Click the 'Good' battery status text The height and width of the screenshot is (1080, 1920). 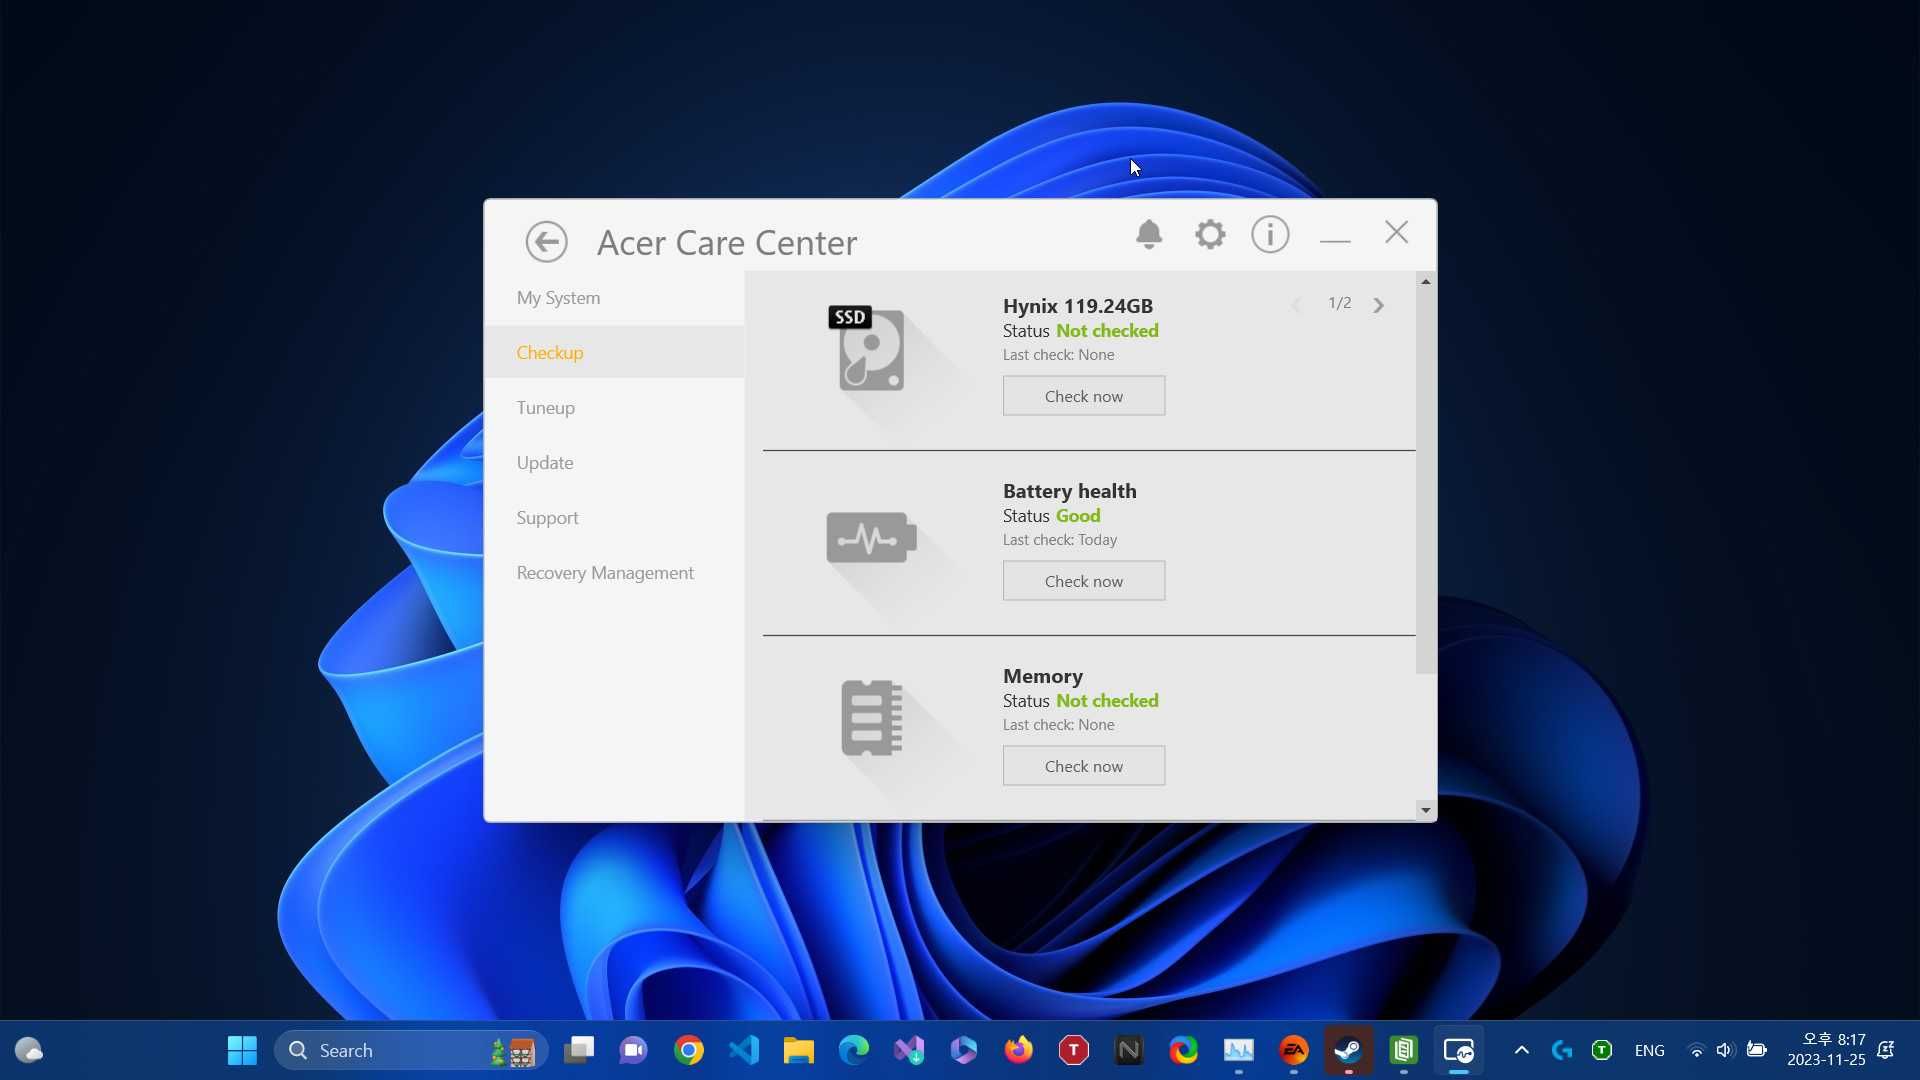pos(1078,516)
